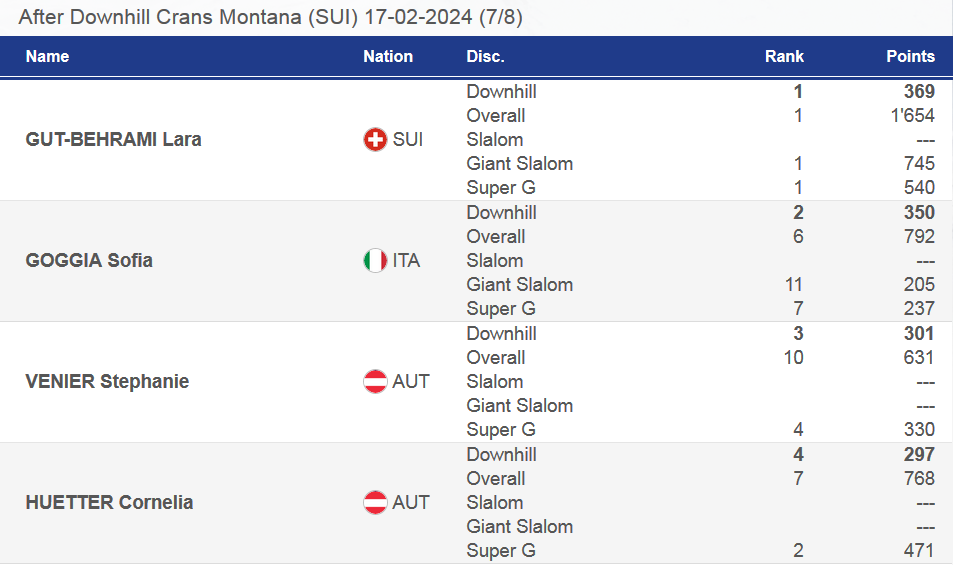Click the Nation column header
The height and width of the screenshot is (565, 953).
tap(388, 57)
